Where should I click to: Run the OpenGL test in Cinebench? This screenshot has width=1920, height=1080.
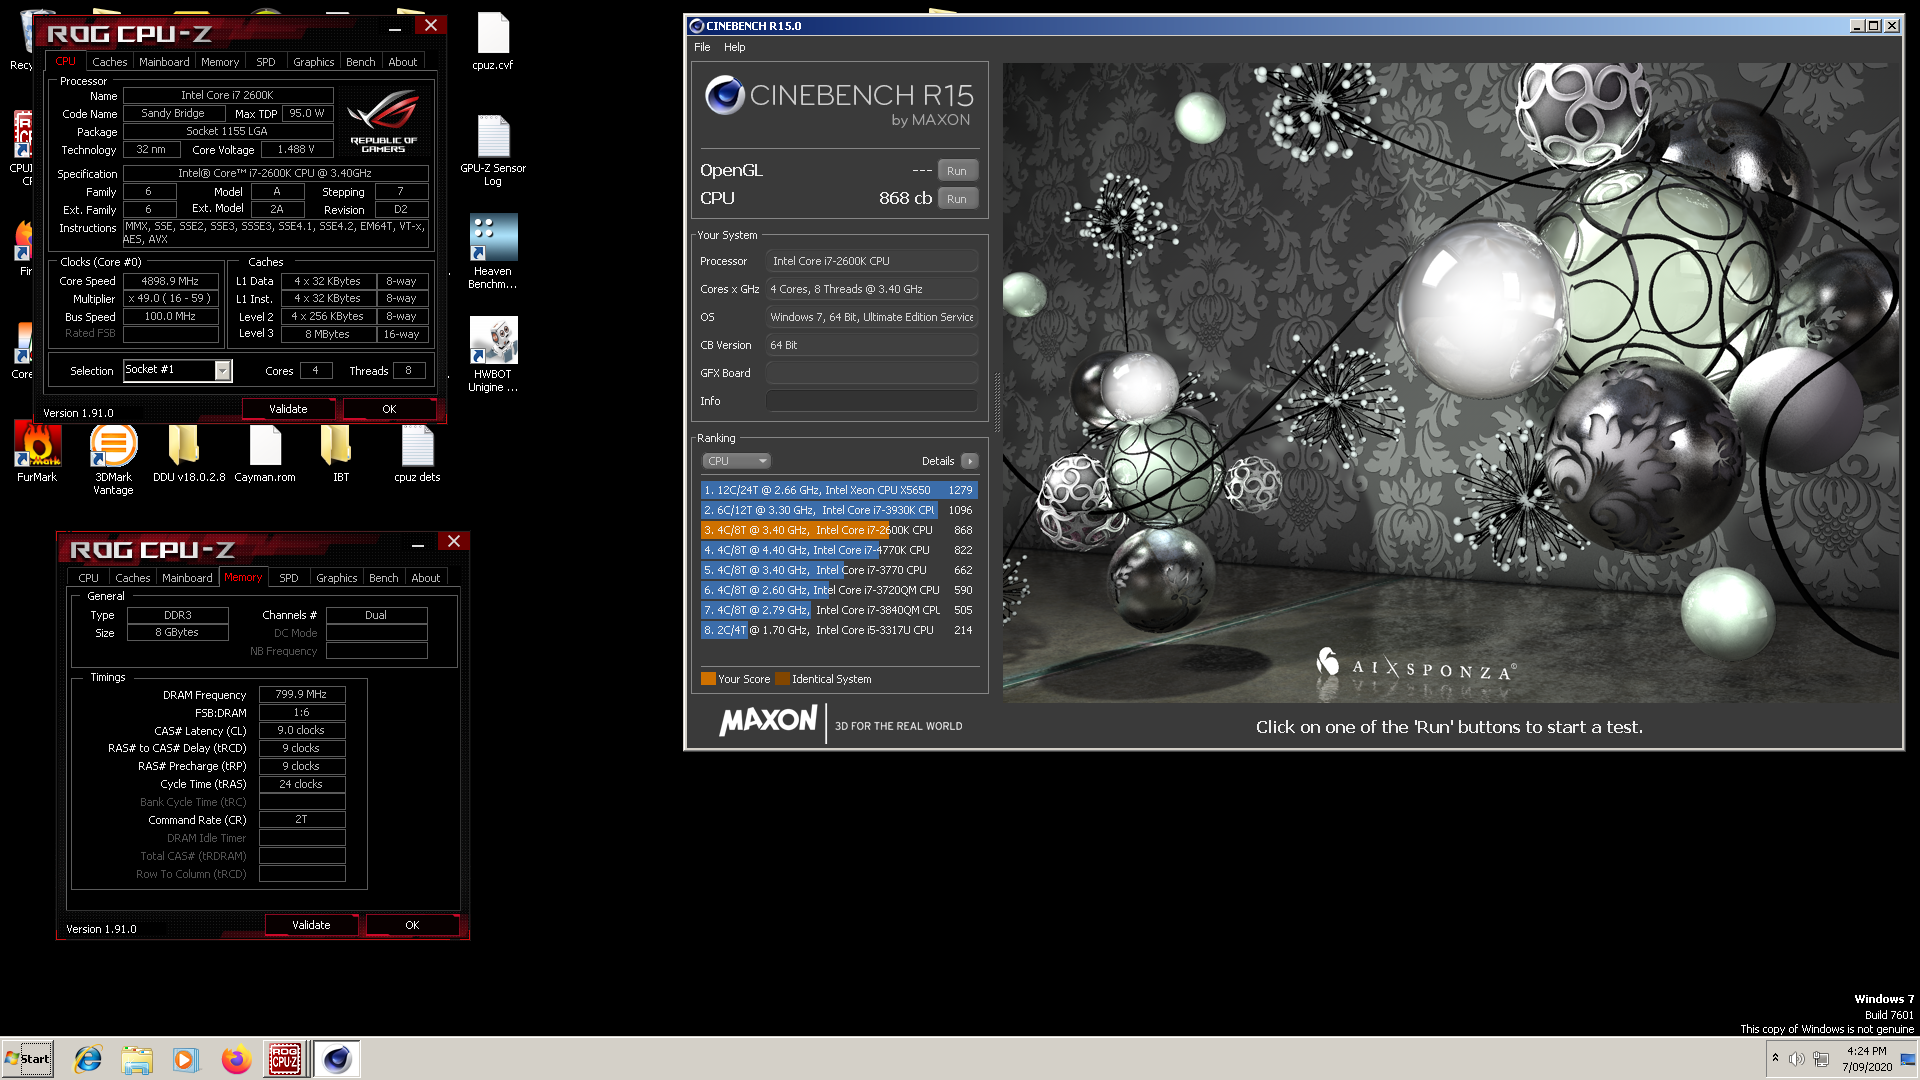pos(957,171)
